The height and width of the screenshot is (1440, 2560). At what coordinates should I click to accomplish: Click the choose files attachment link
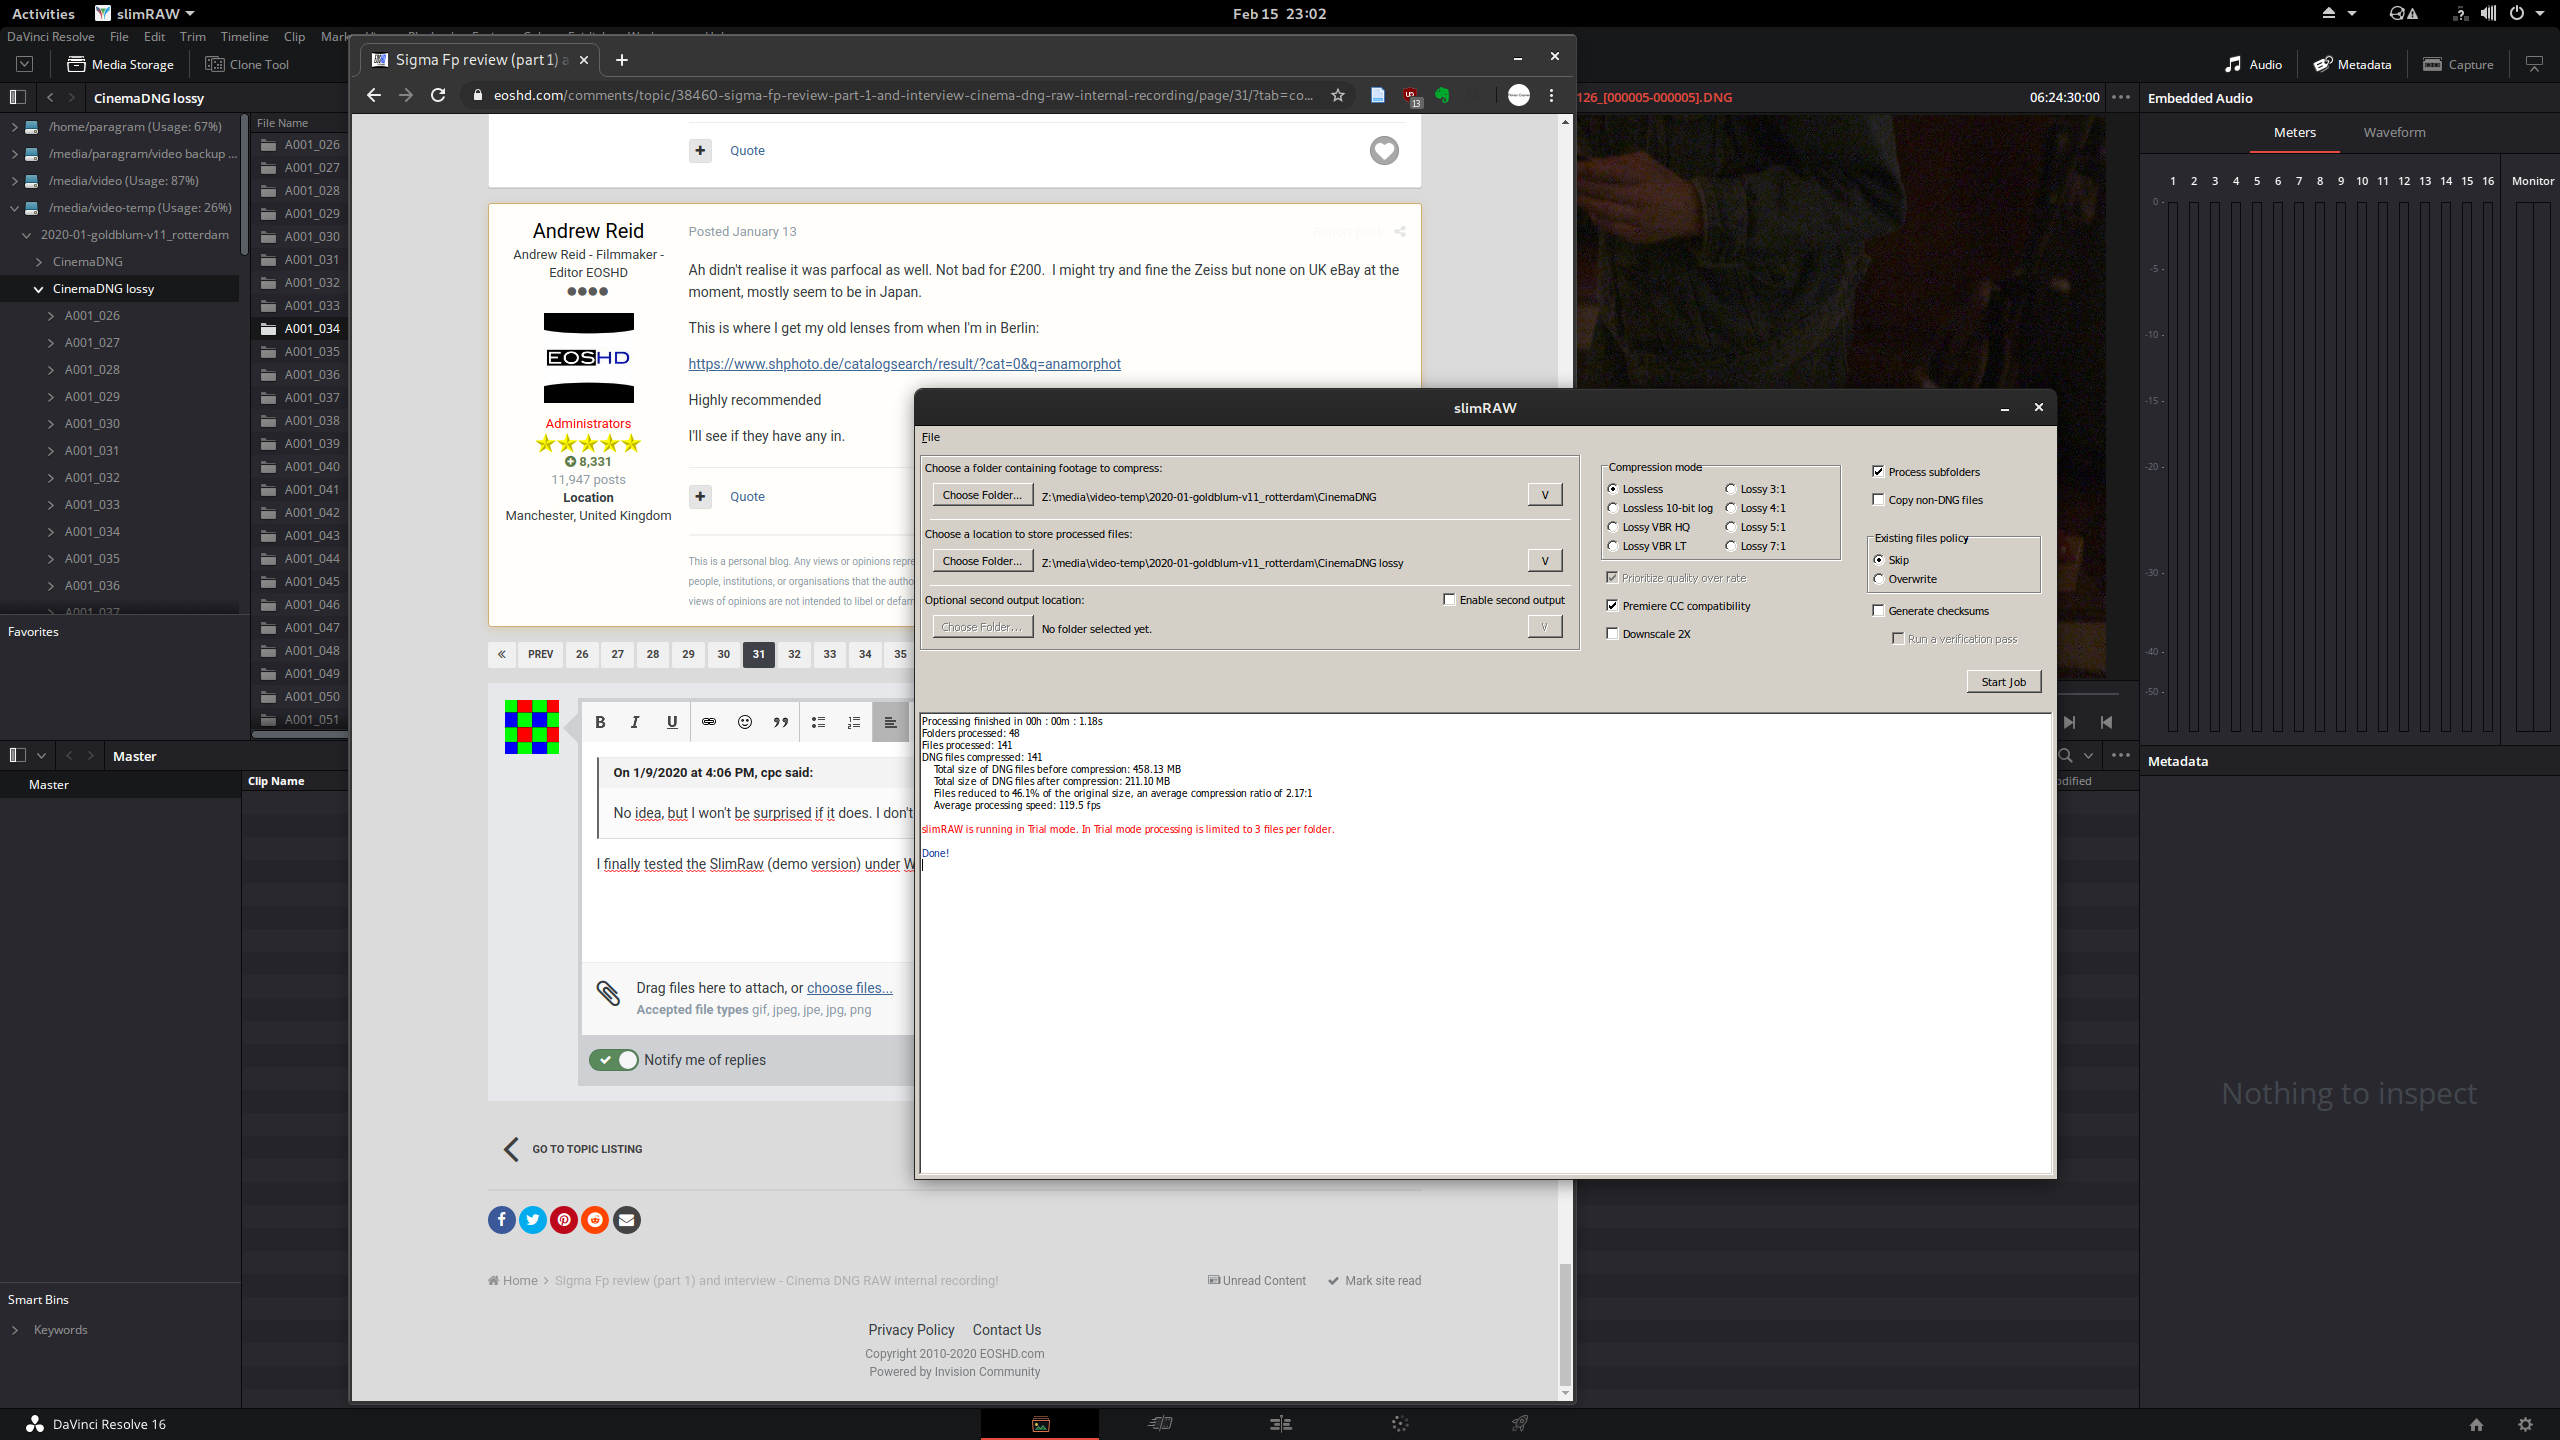tap(850, 988)
